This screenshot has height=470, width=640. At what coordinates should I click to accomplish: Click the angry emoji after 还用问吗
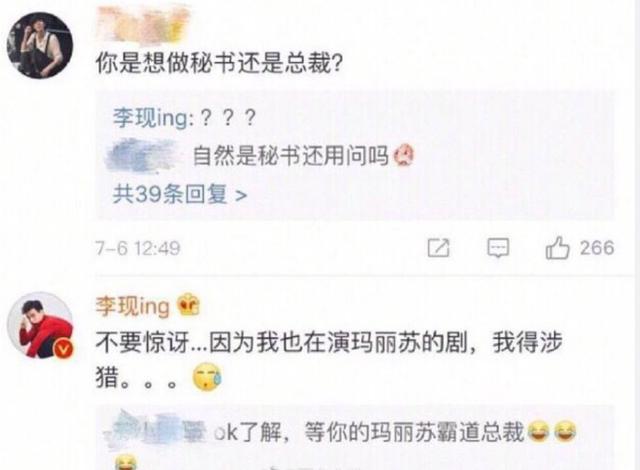(x=404, y=155)
